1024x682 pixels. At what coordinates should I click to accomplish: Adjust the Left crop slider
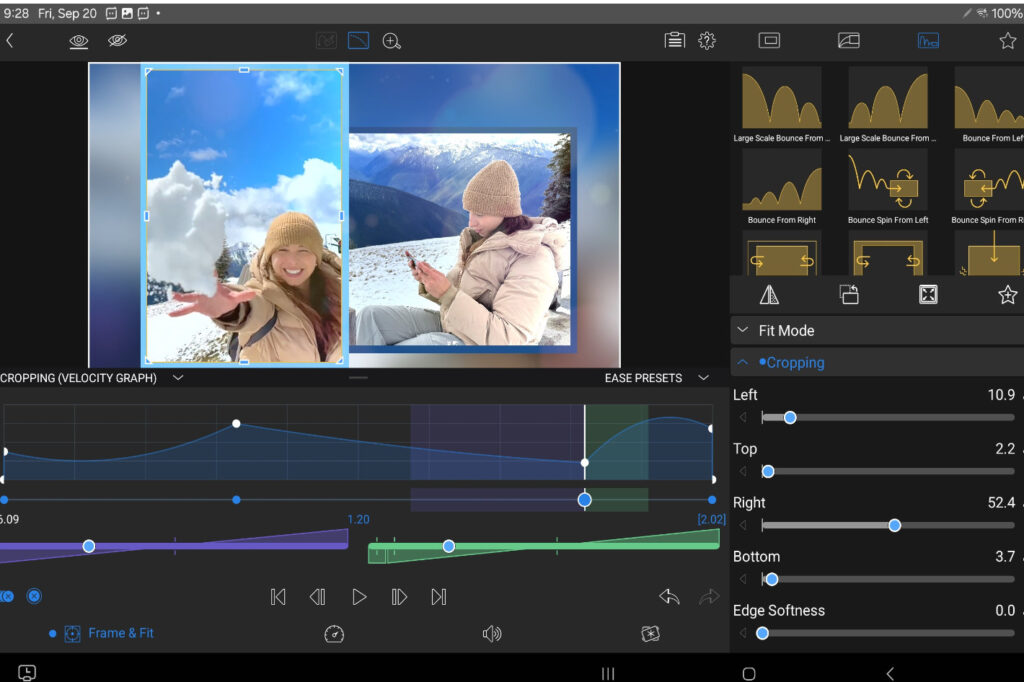(x=790, y=417)
